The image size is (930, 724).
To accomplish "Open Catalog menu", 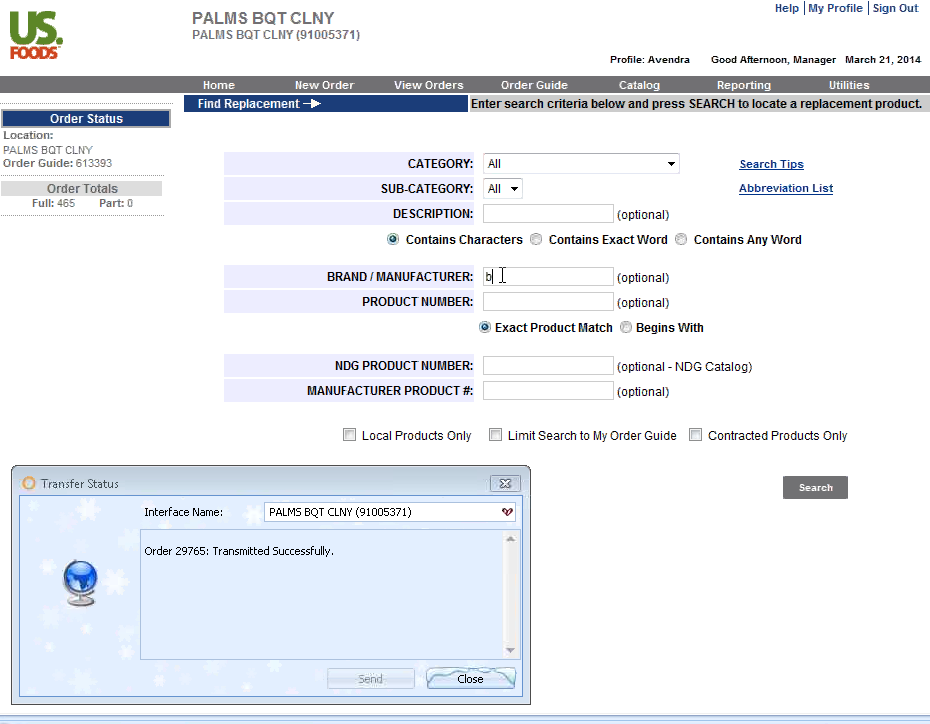I will click(x=639, y=85).
